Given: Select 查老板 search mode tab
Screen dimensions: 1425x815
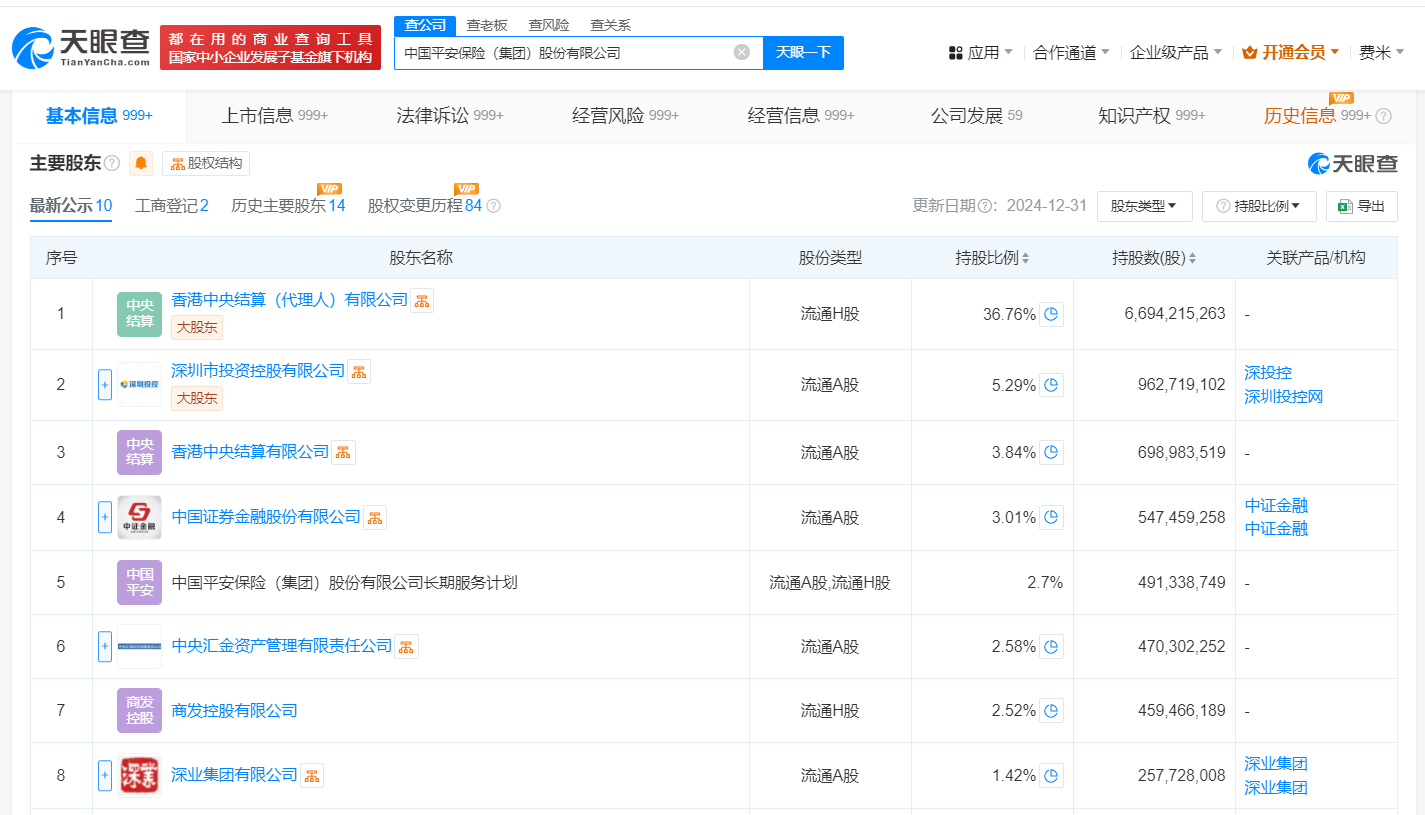Looking at the screenshot, I should [x=487, y=25].
